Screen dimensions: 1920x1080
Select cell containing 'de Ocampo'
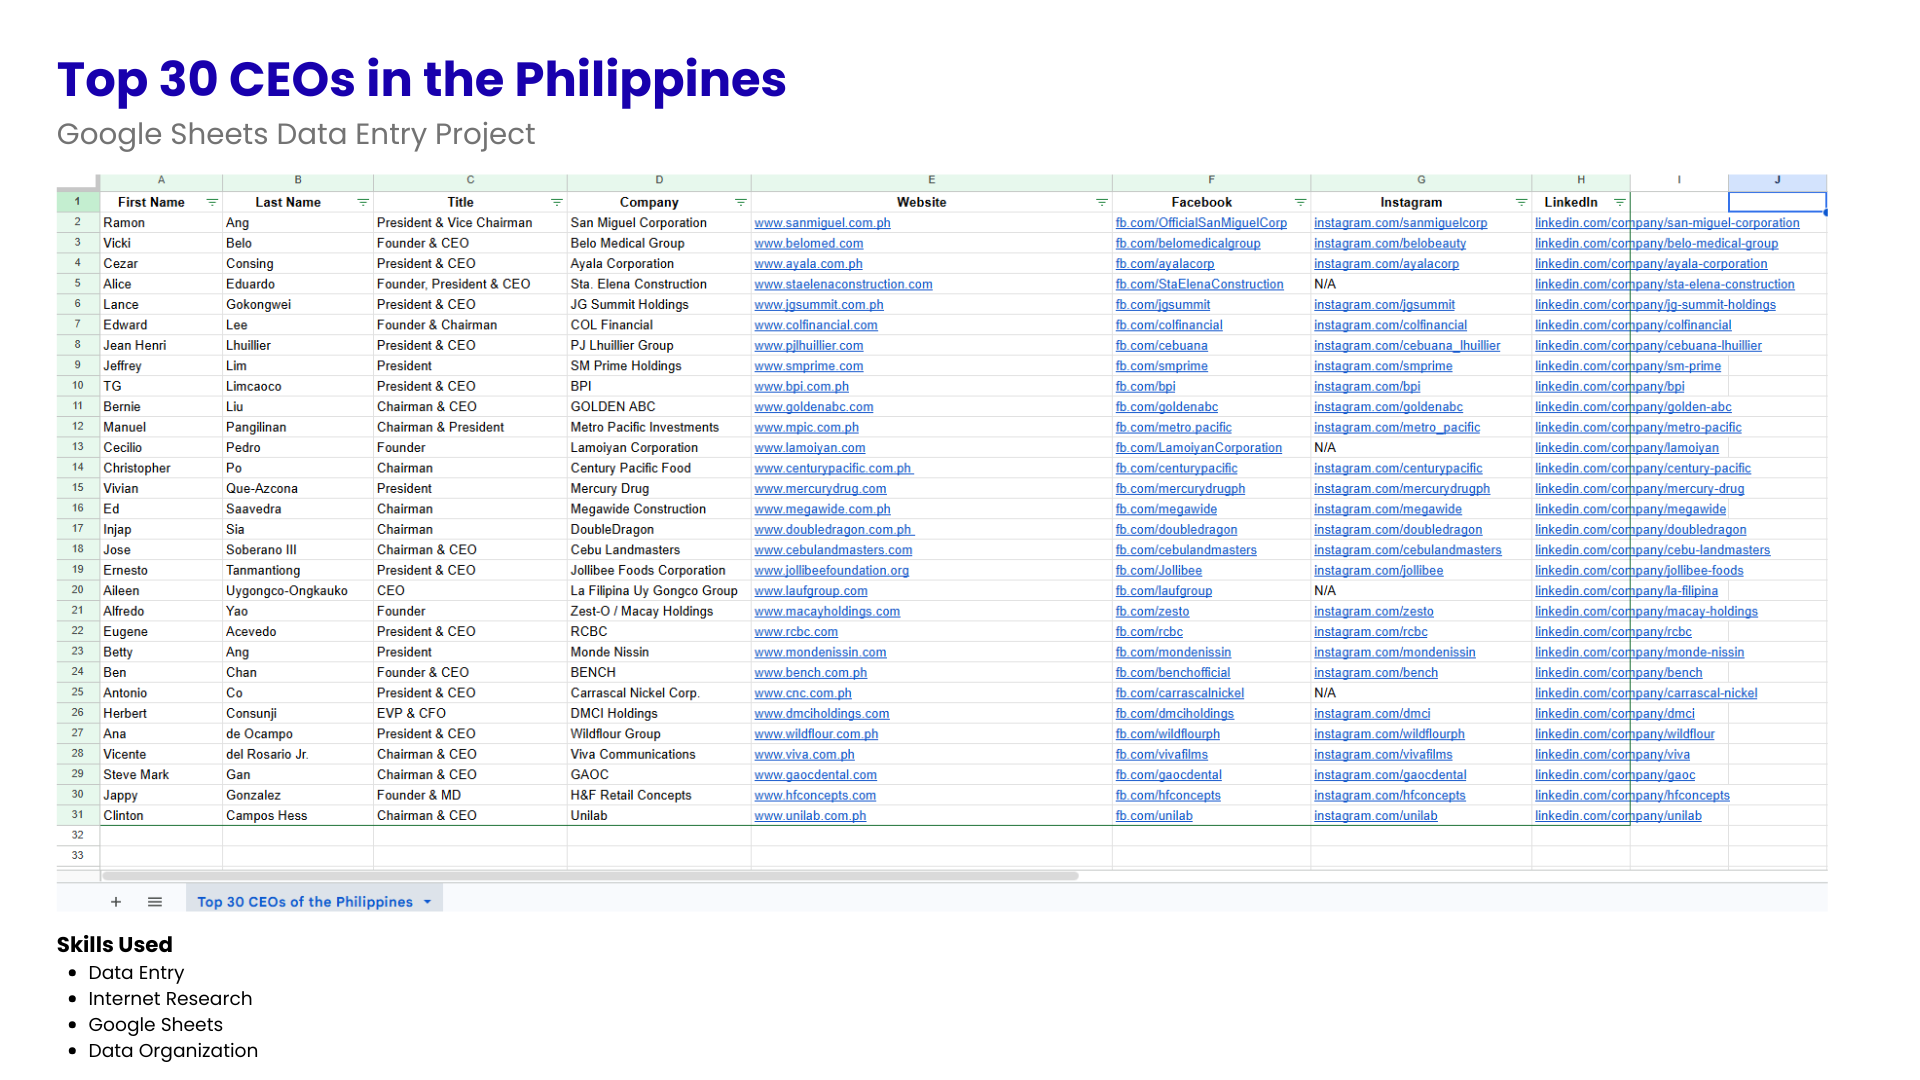coord(298,734)
